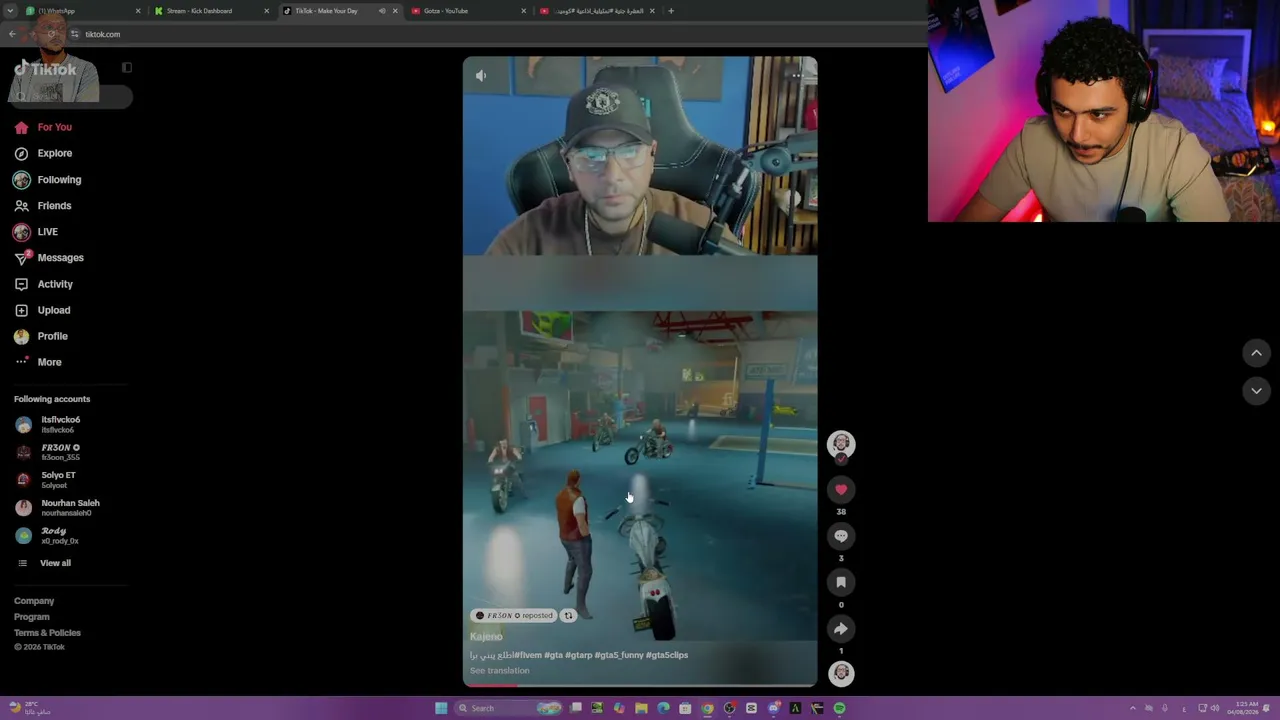This screenshot has height=720, width=1280.
Task: Open the spinning sound disc avatar
Action: 841,674
